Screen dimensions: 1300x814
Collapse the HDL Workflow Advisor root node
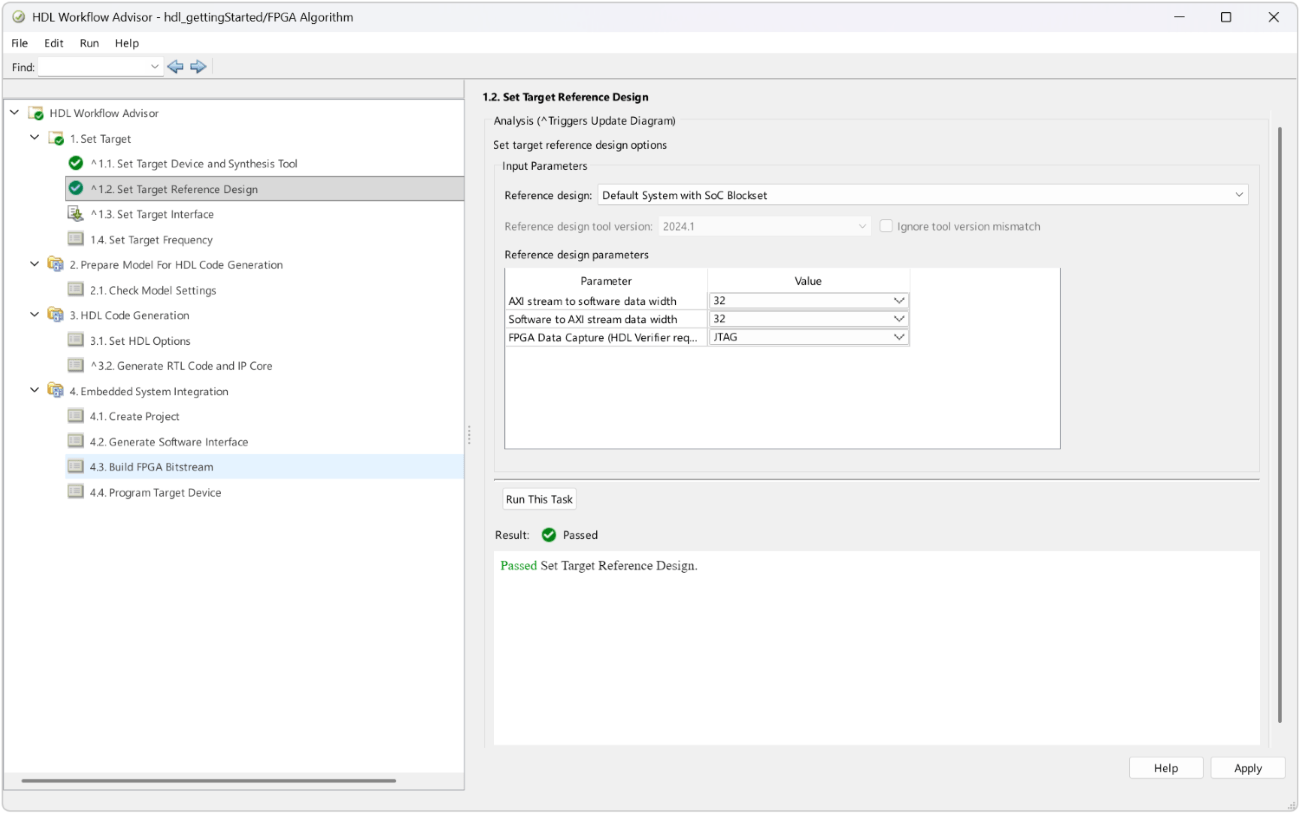(14, 113)
